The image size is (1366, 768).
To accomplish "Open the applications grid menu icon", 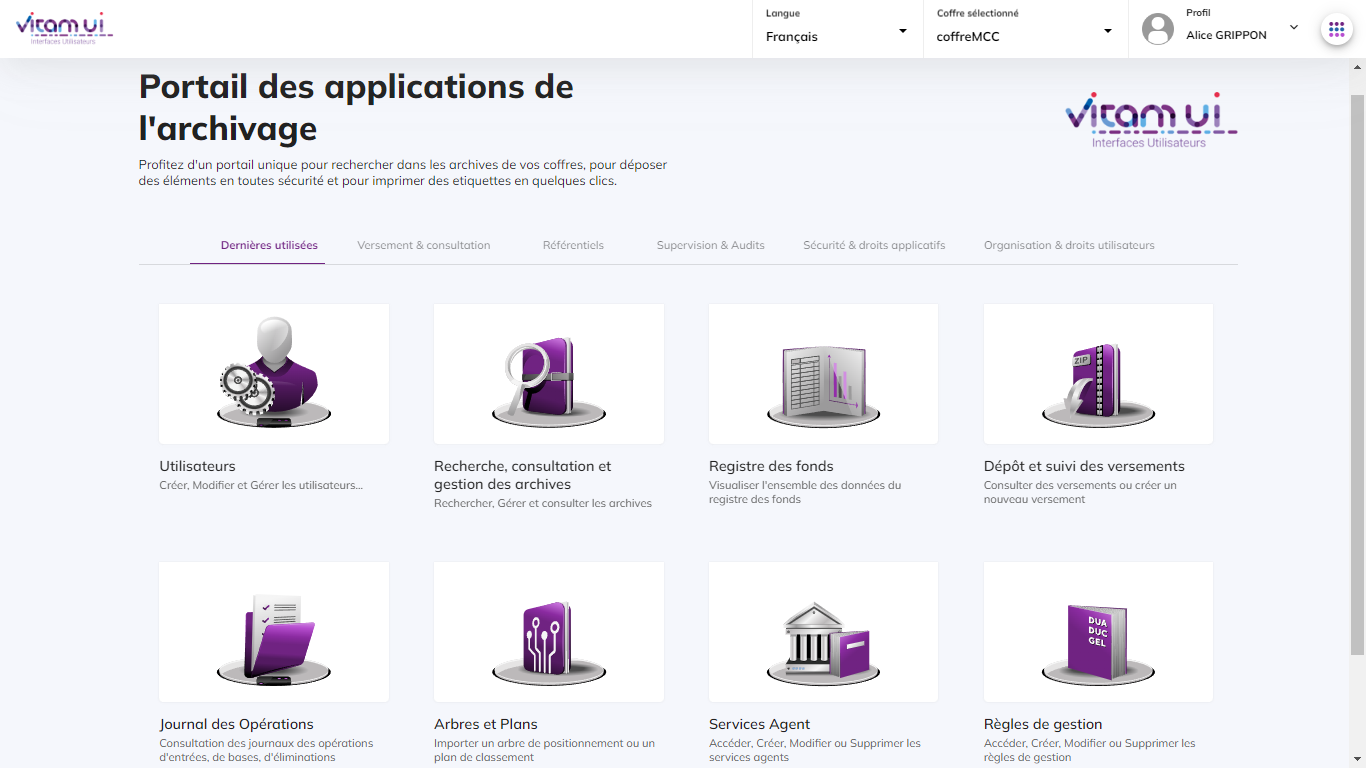I will click(1336, 29).
